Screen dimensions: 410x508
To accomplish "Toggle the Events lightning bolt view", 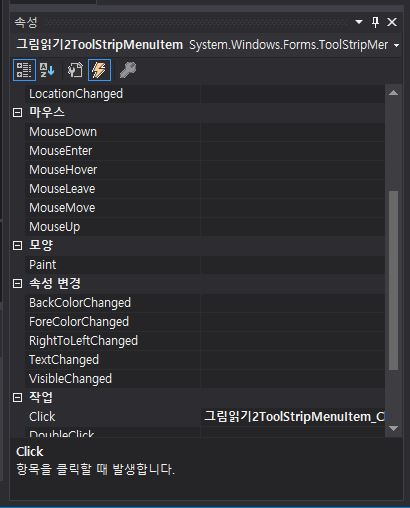I will click(x=99, y=70).
